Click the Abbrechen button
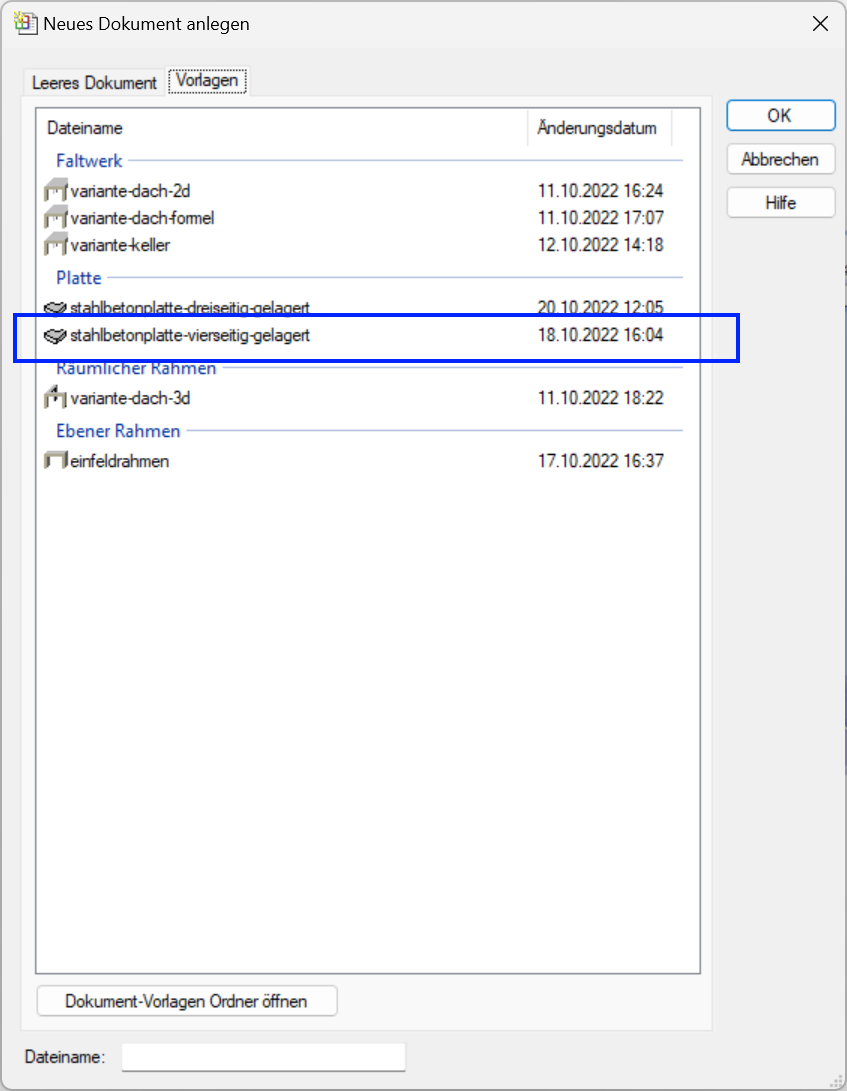847x1091 pixels. (x=780, y=159)
